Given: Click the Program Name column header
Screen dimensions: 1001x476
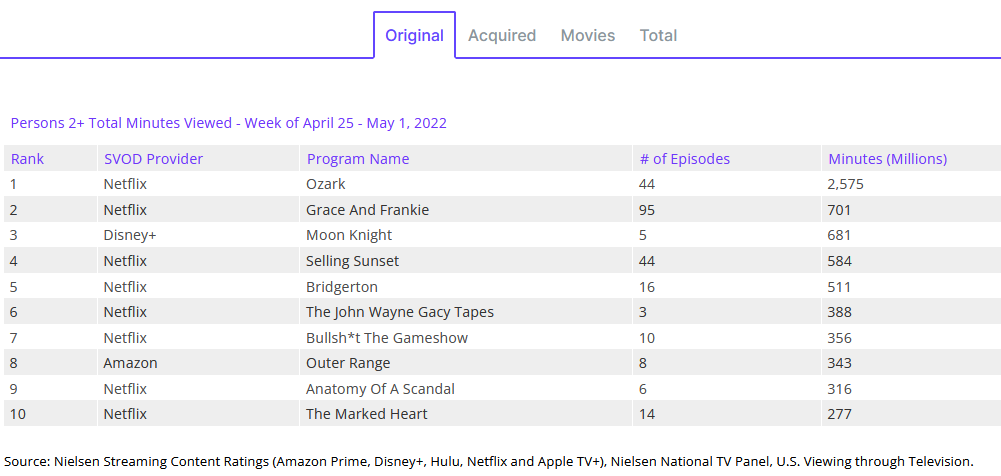Looking at the screenshot, I should click(x=357, y=159).
